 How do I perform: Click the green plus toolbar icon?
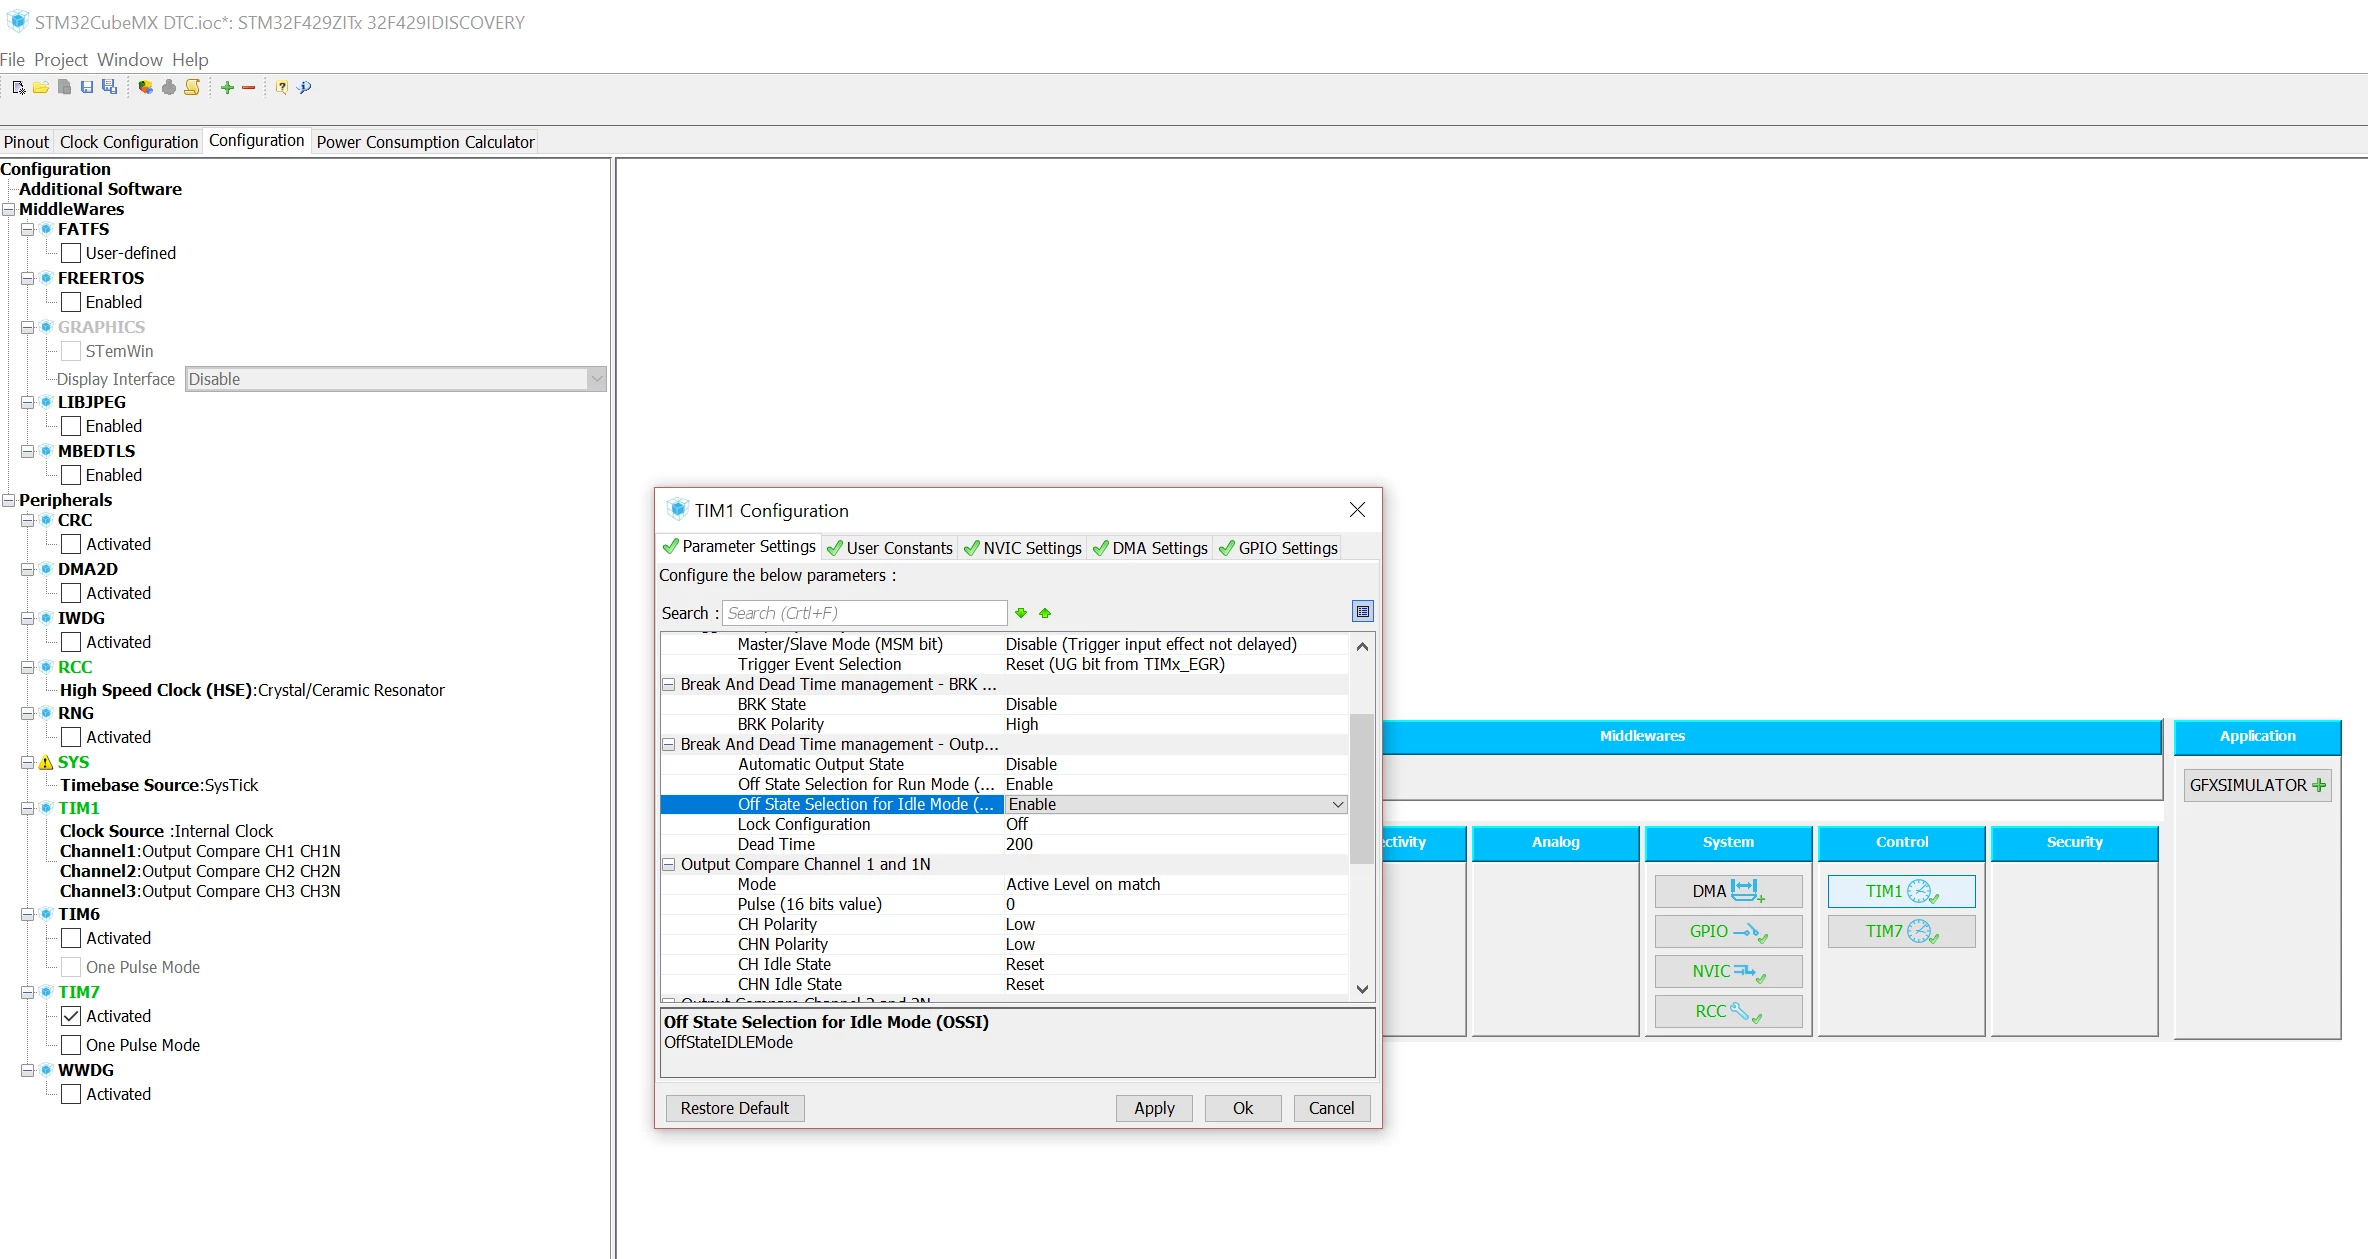[228, 88]
